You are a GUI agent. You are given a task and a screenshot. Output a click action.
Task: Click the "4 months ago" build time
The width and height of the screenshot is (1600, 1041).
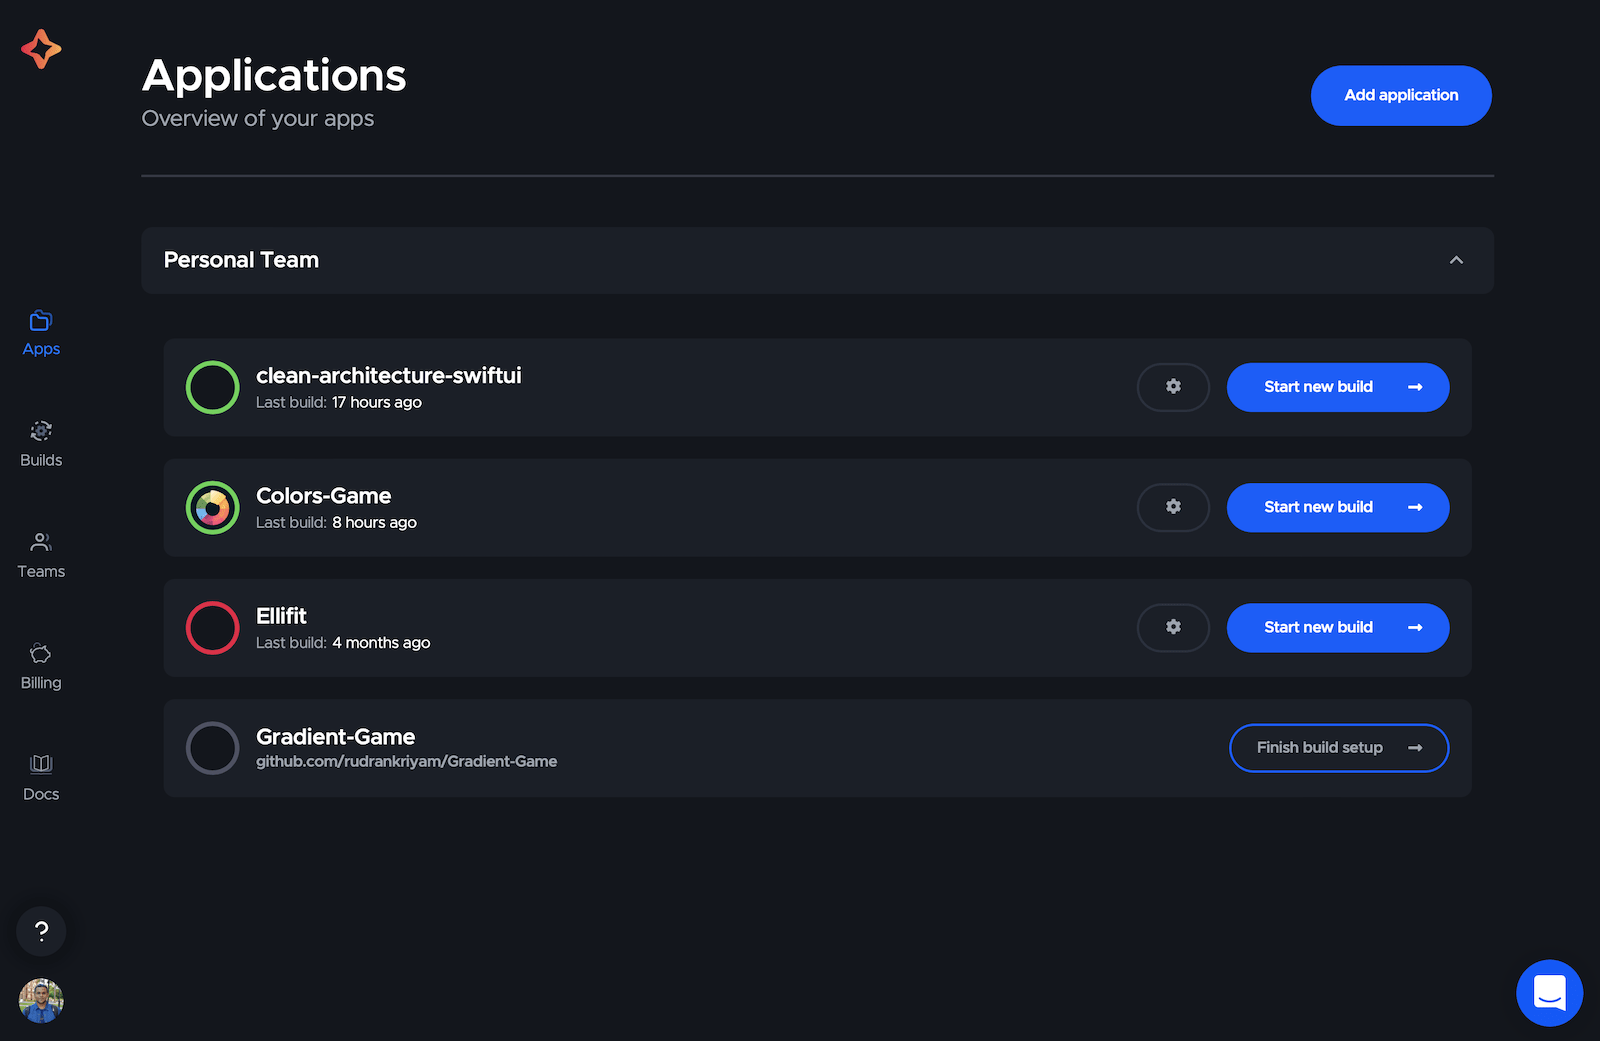click(381, 642)
